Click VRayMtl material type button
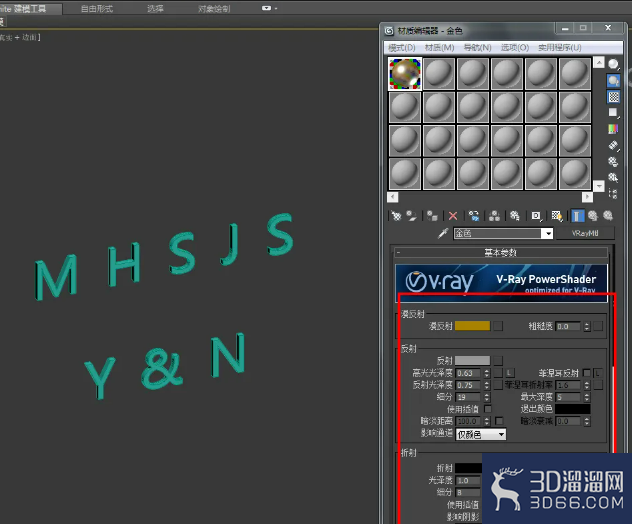The height and width of the screenshot is (524, 632). [x=585, y=233]
